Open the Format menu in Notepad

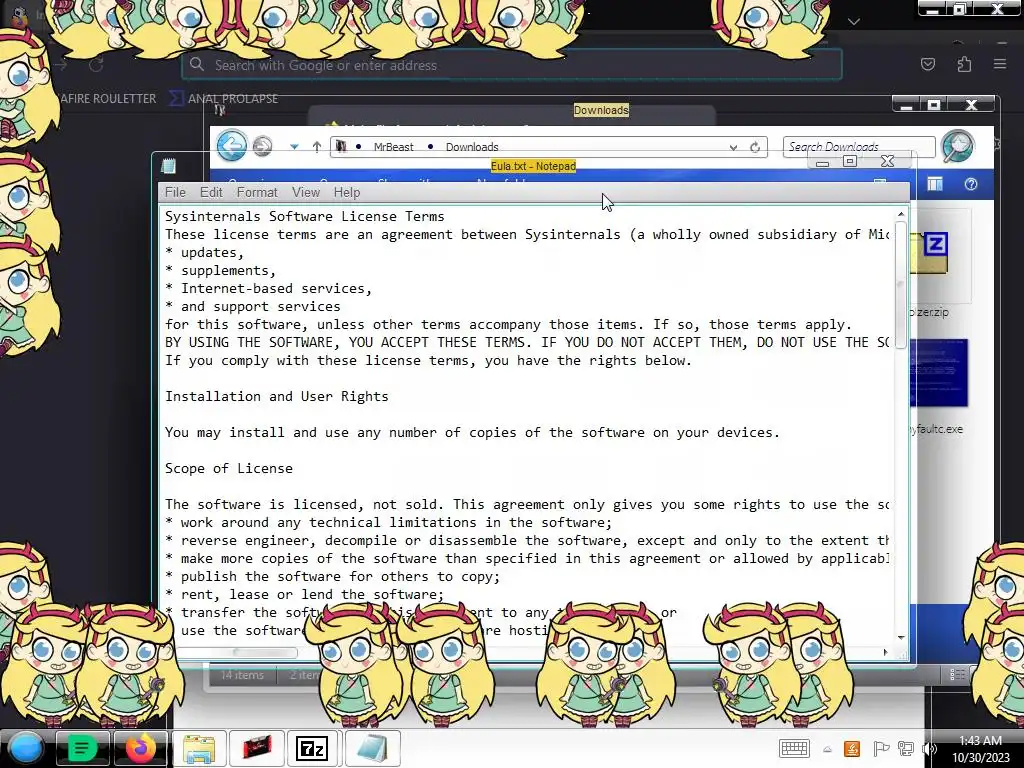[x=257, y=192]
